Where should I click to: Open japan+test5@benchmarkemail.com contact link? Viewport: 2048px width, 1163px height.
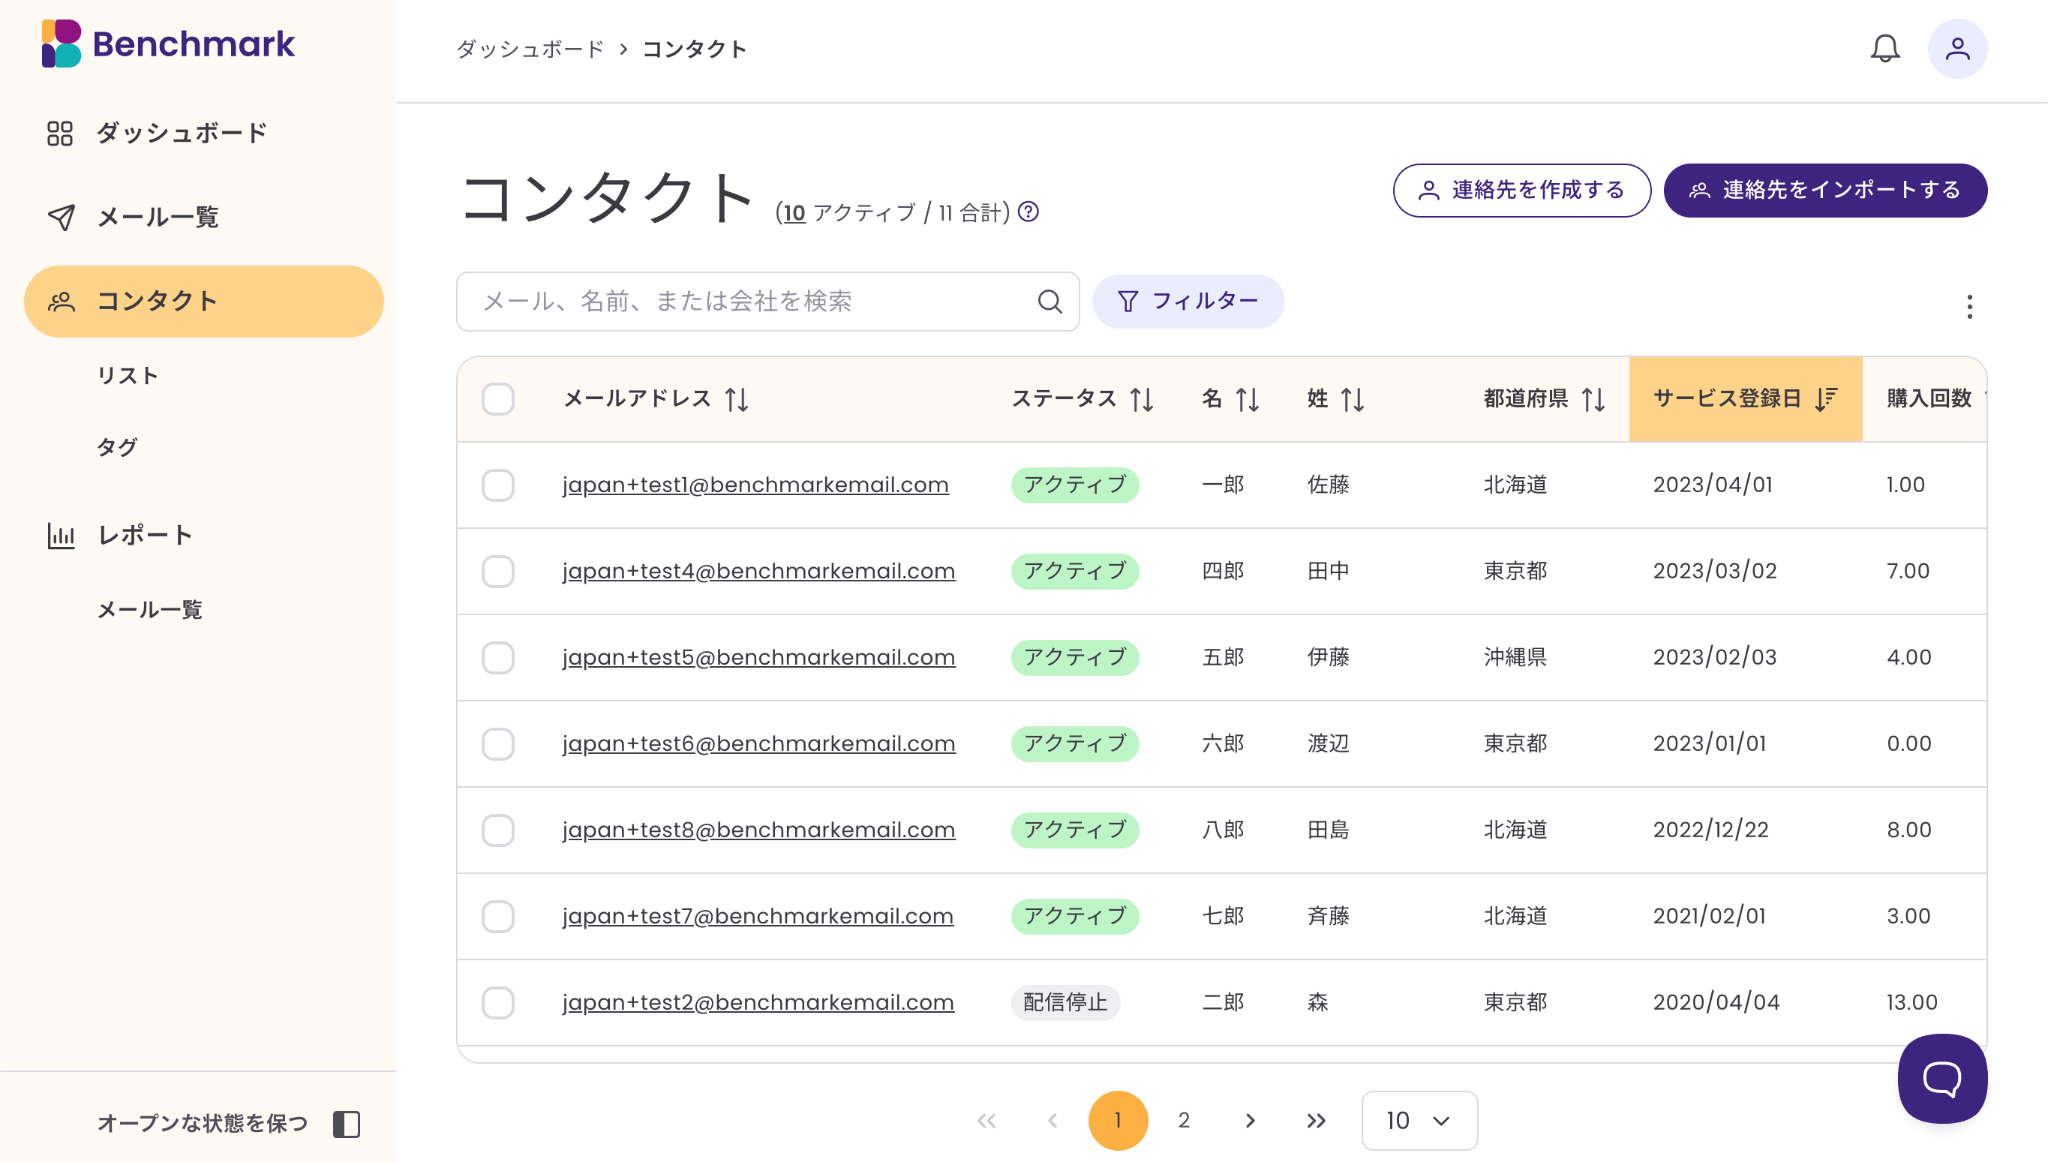[x=758, y=658]
